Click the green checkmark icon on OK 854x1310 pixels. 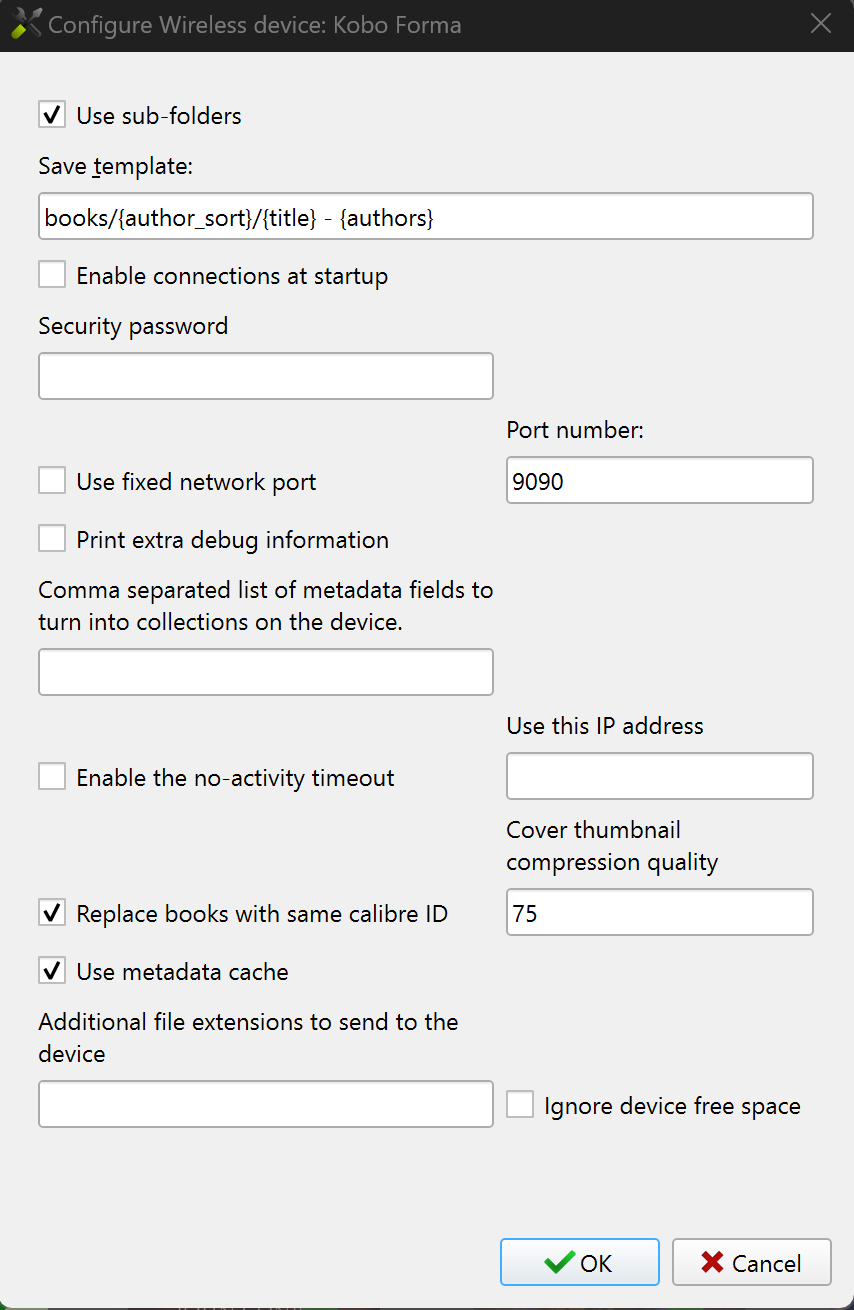point(559,1262)
